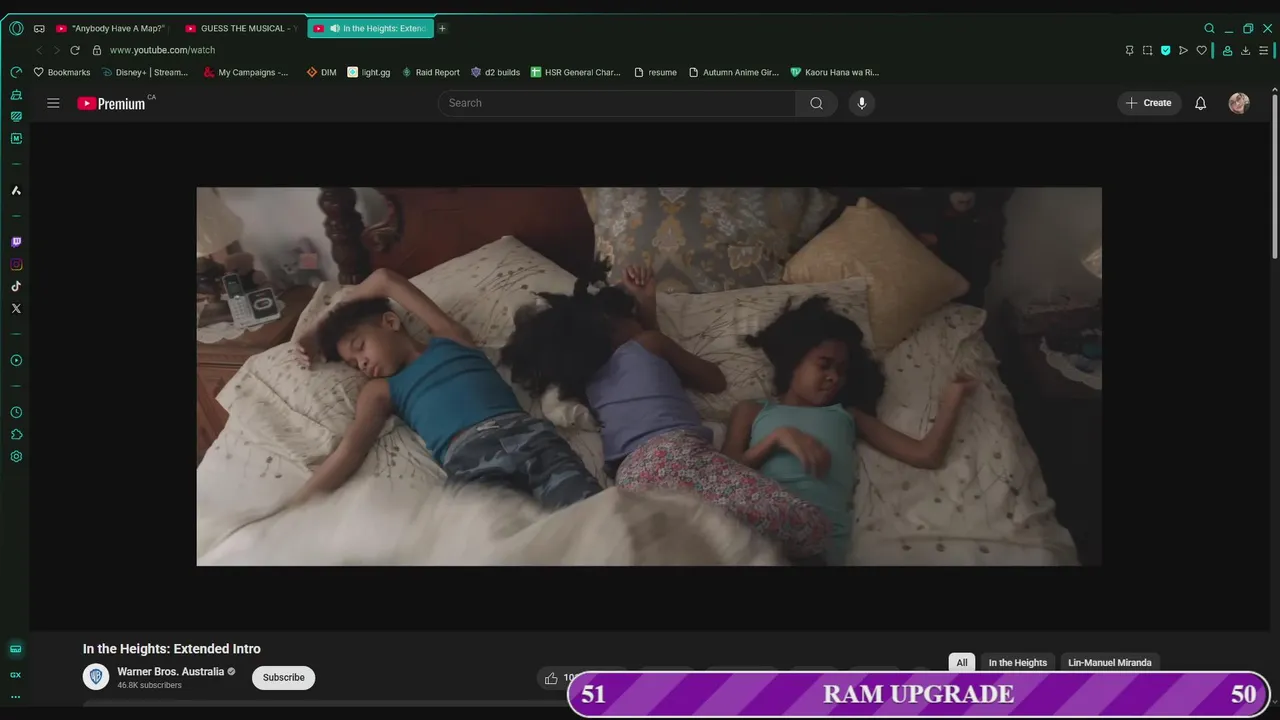This screenshot has height=720, width=1280.
Task: Open Easy Setup sliders icon
Action: [1264, 50]
